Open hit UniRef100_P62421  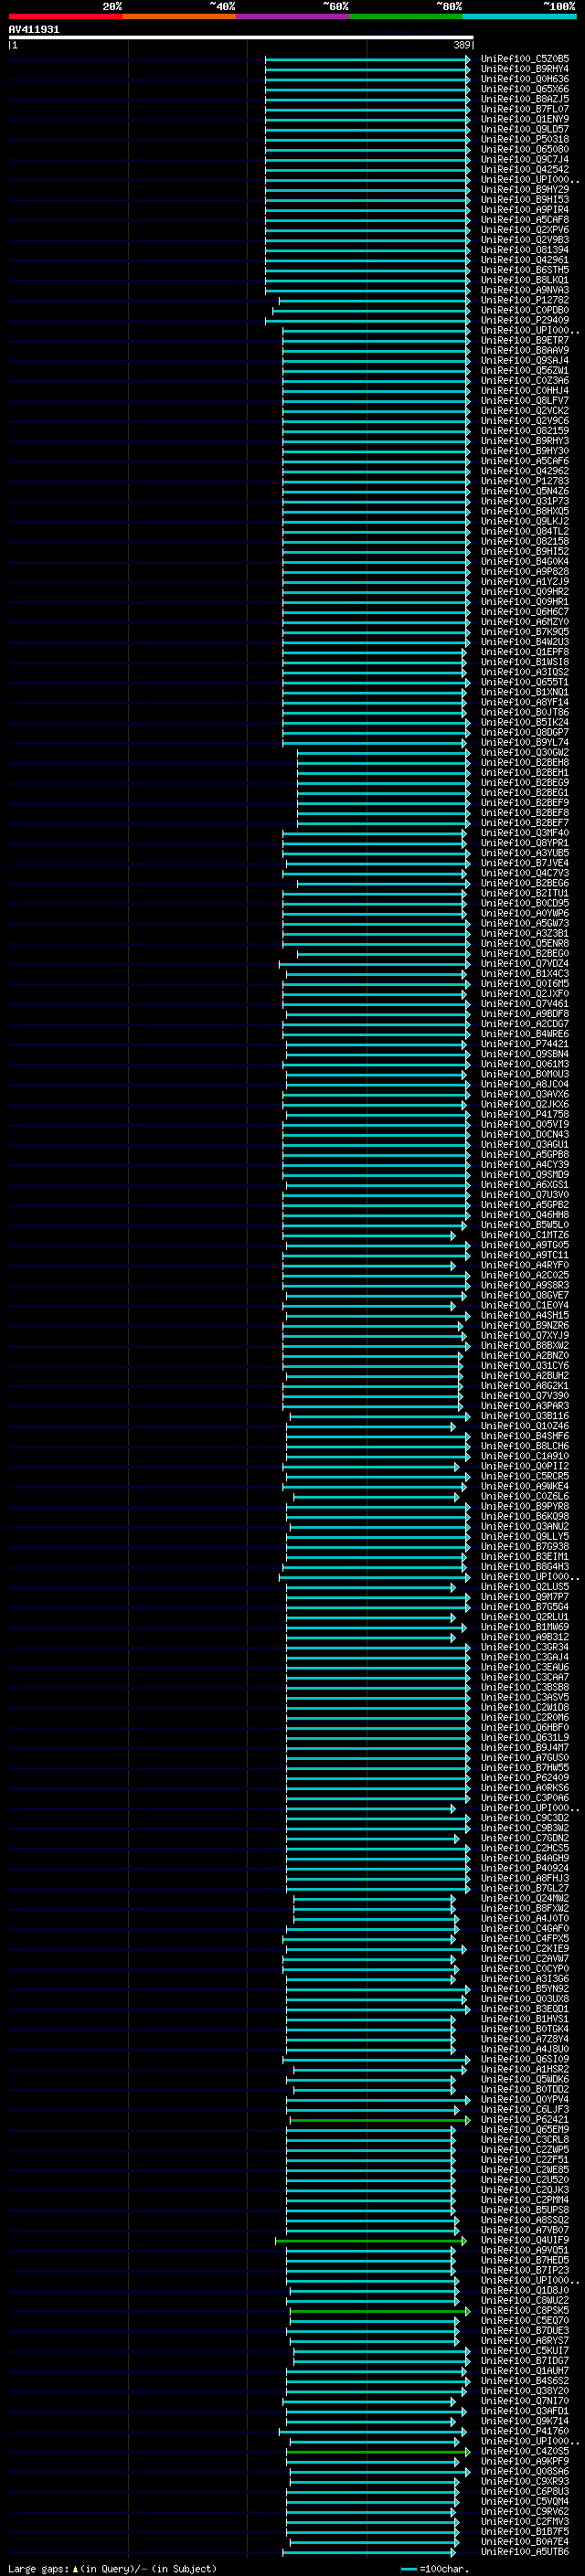coord(524,2119)
